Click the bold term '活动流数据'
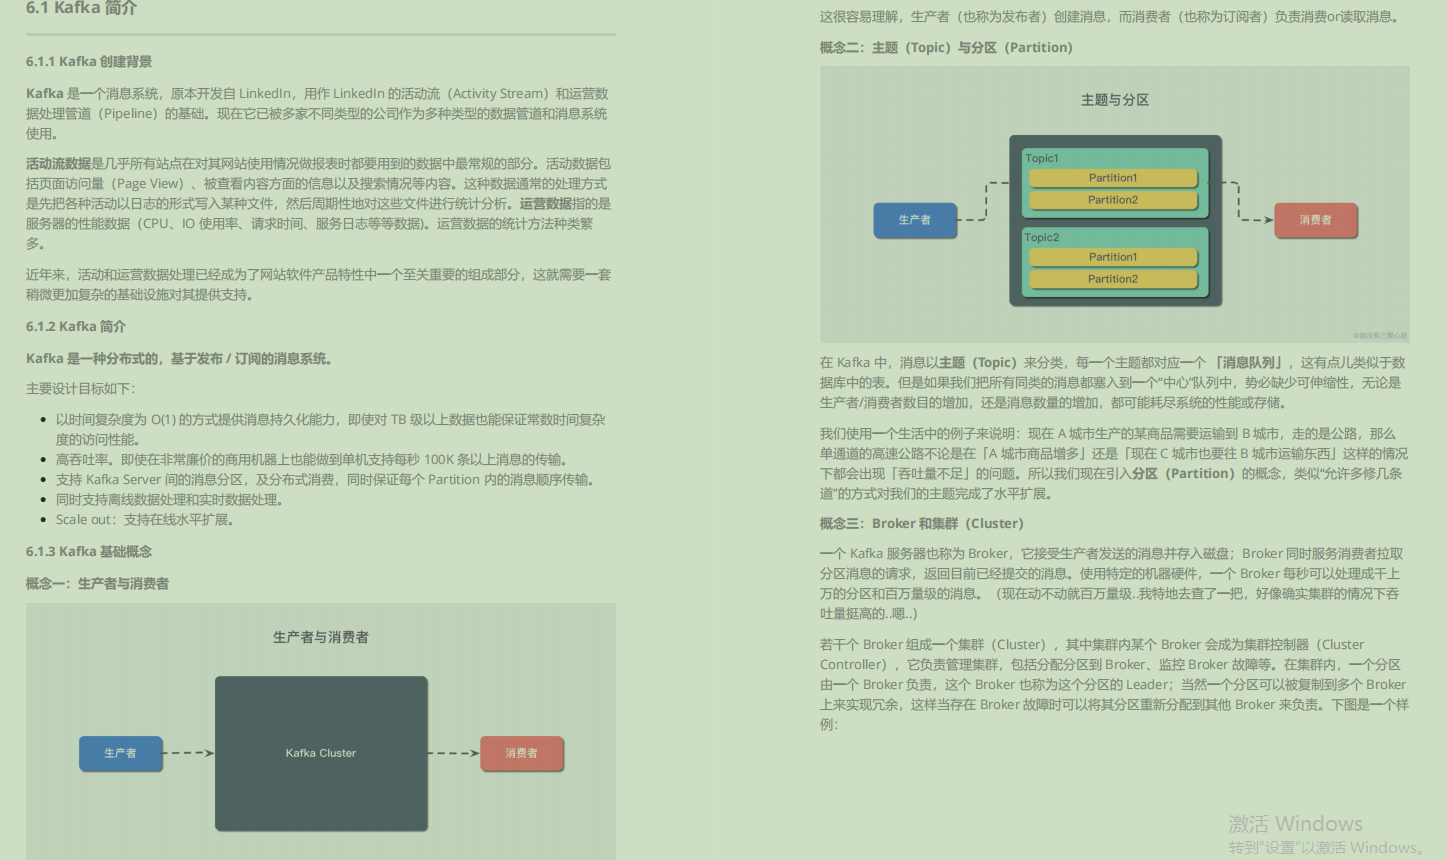The height and width of the screenshot is (860, 1447). click(x=58, y=164)
